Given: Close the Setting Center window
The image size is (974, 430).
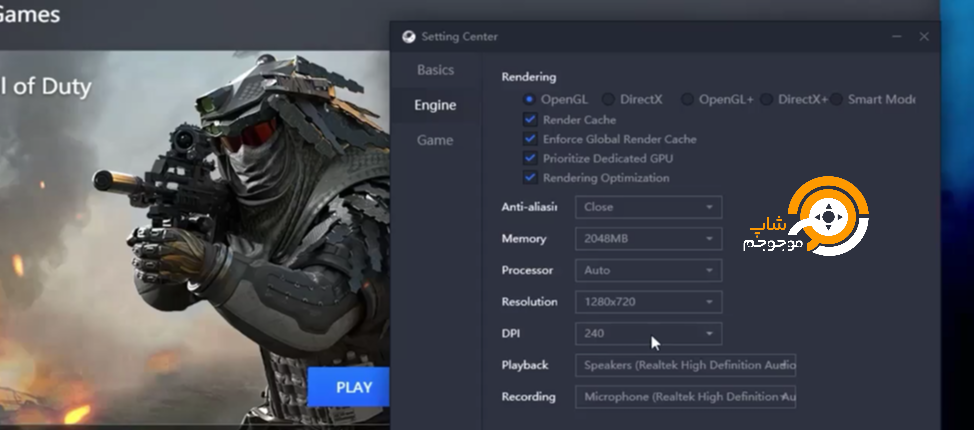Looking at the screenshot, I should click(x=924, y=37).
